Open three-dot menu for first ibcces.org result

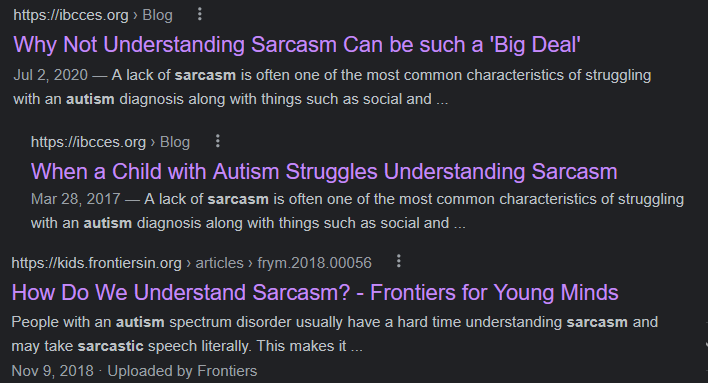[x=200, y=14]
